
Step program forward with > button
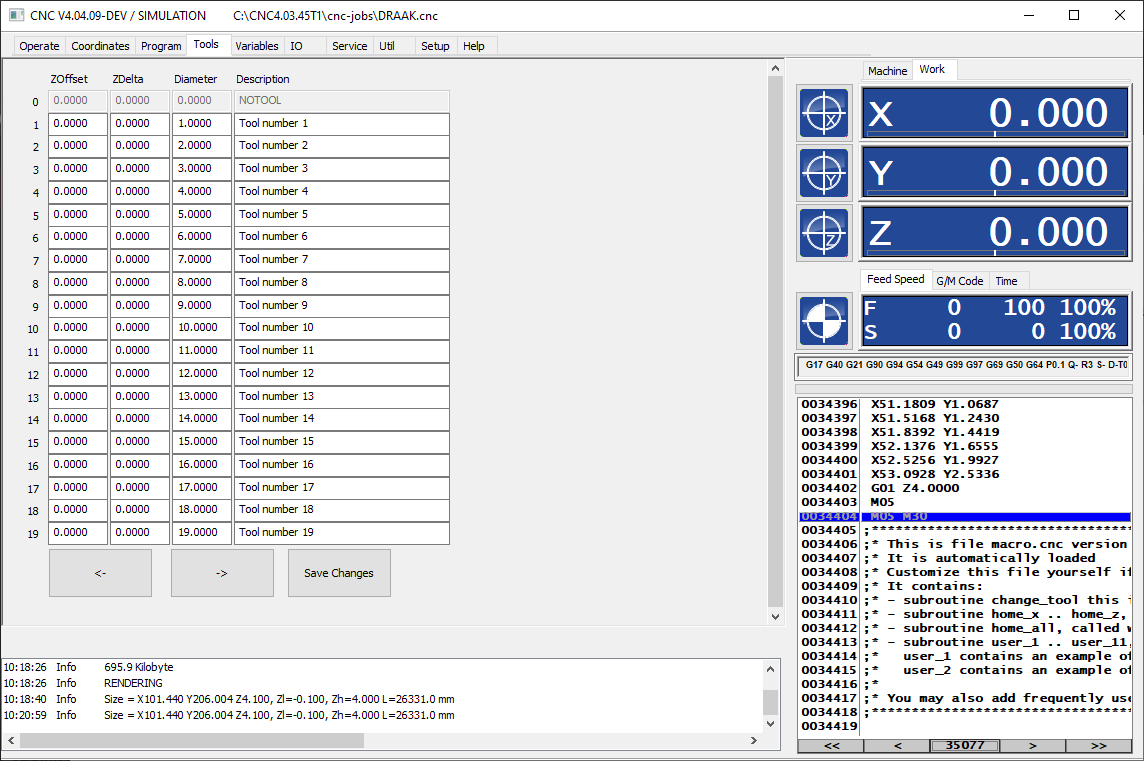pos(1032,746)
